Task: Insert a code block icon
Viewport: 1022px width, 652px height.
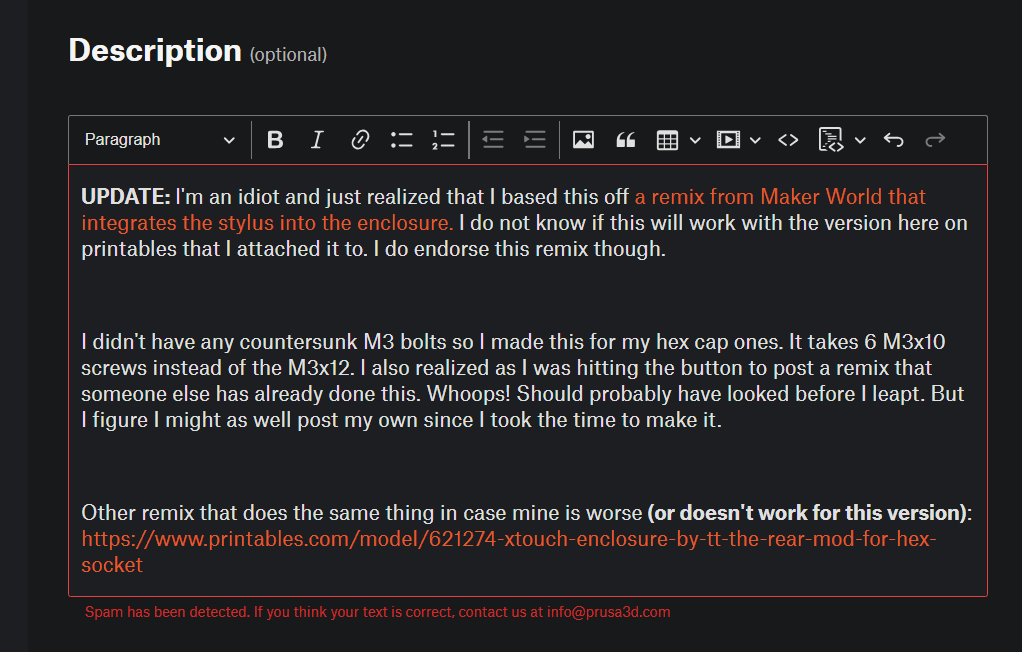Action: tap(831, 140)
